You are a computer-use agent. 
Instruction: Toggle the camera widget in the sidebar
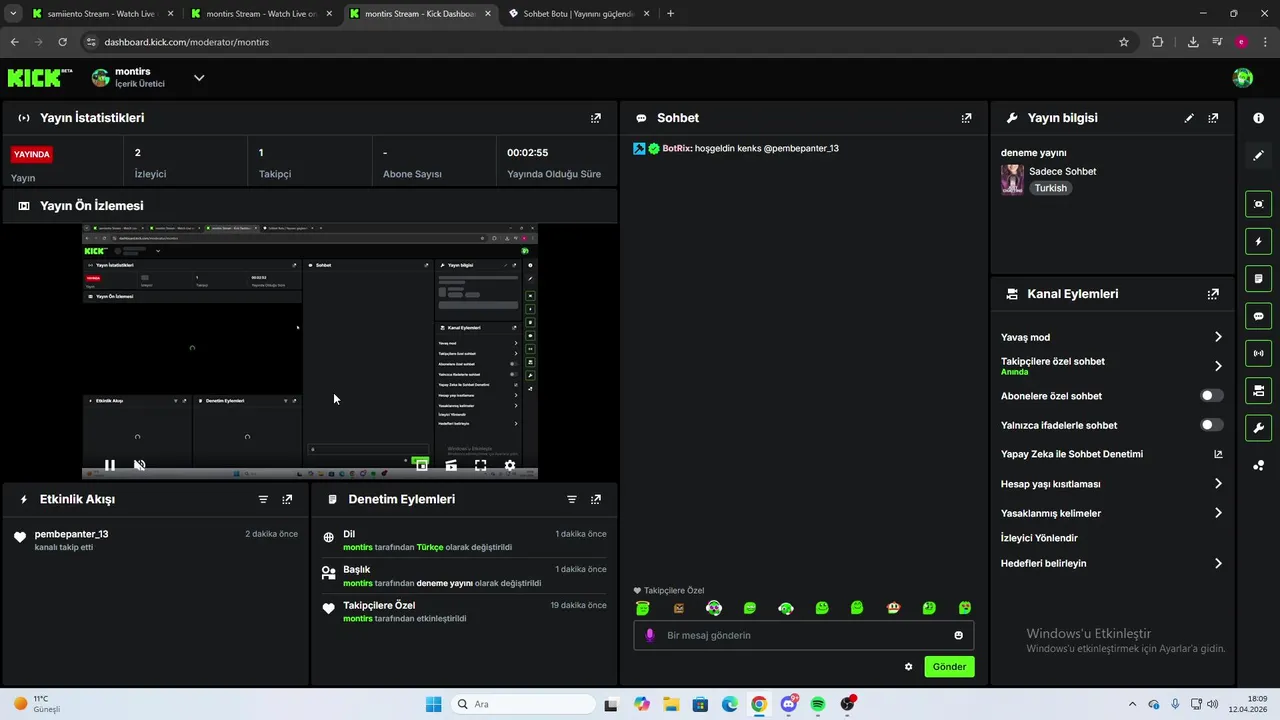(1259, 390)
